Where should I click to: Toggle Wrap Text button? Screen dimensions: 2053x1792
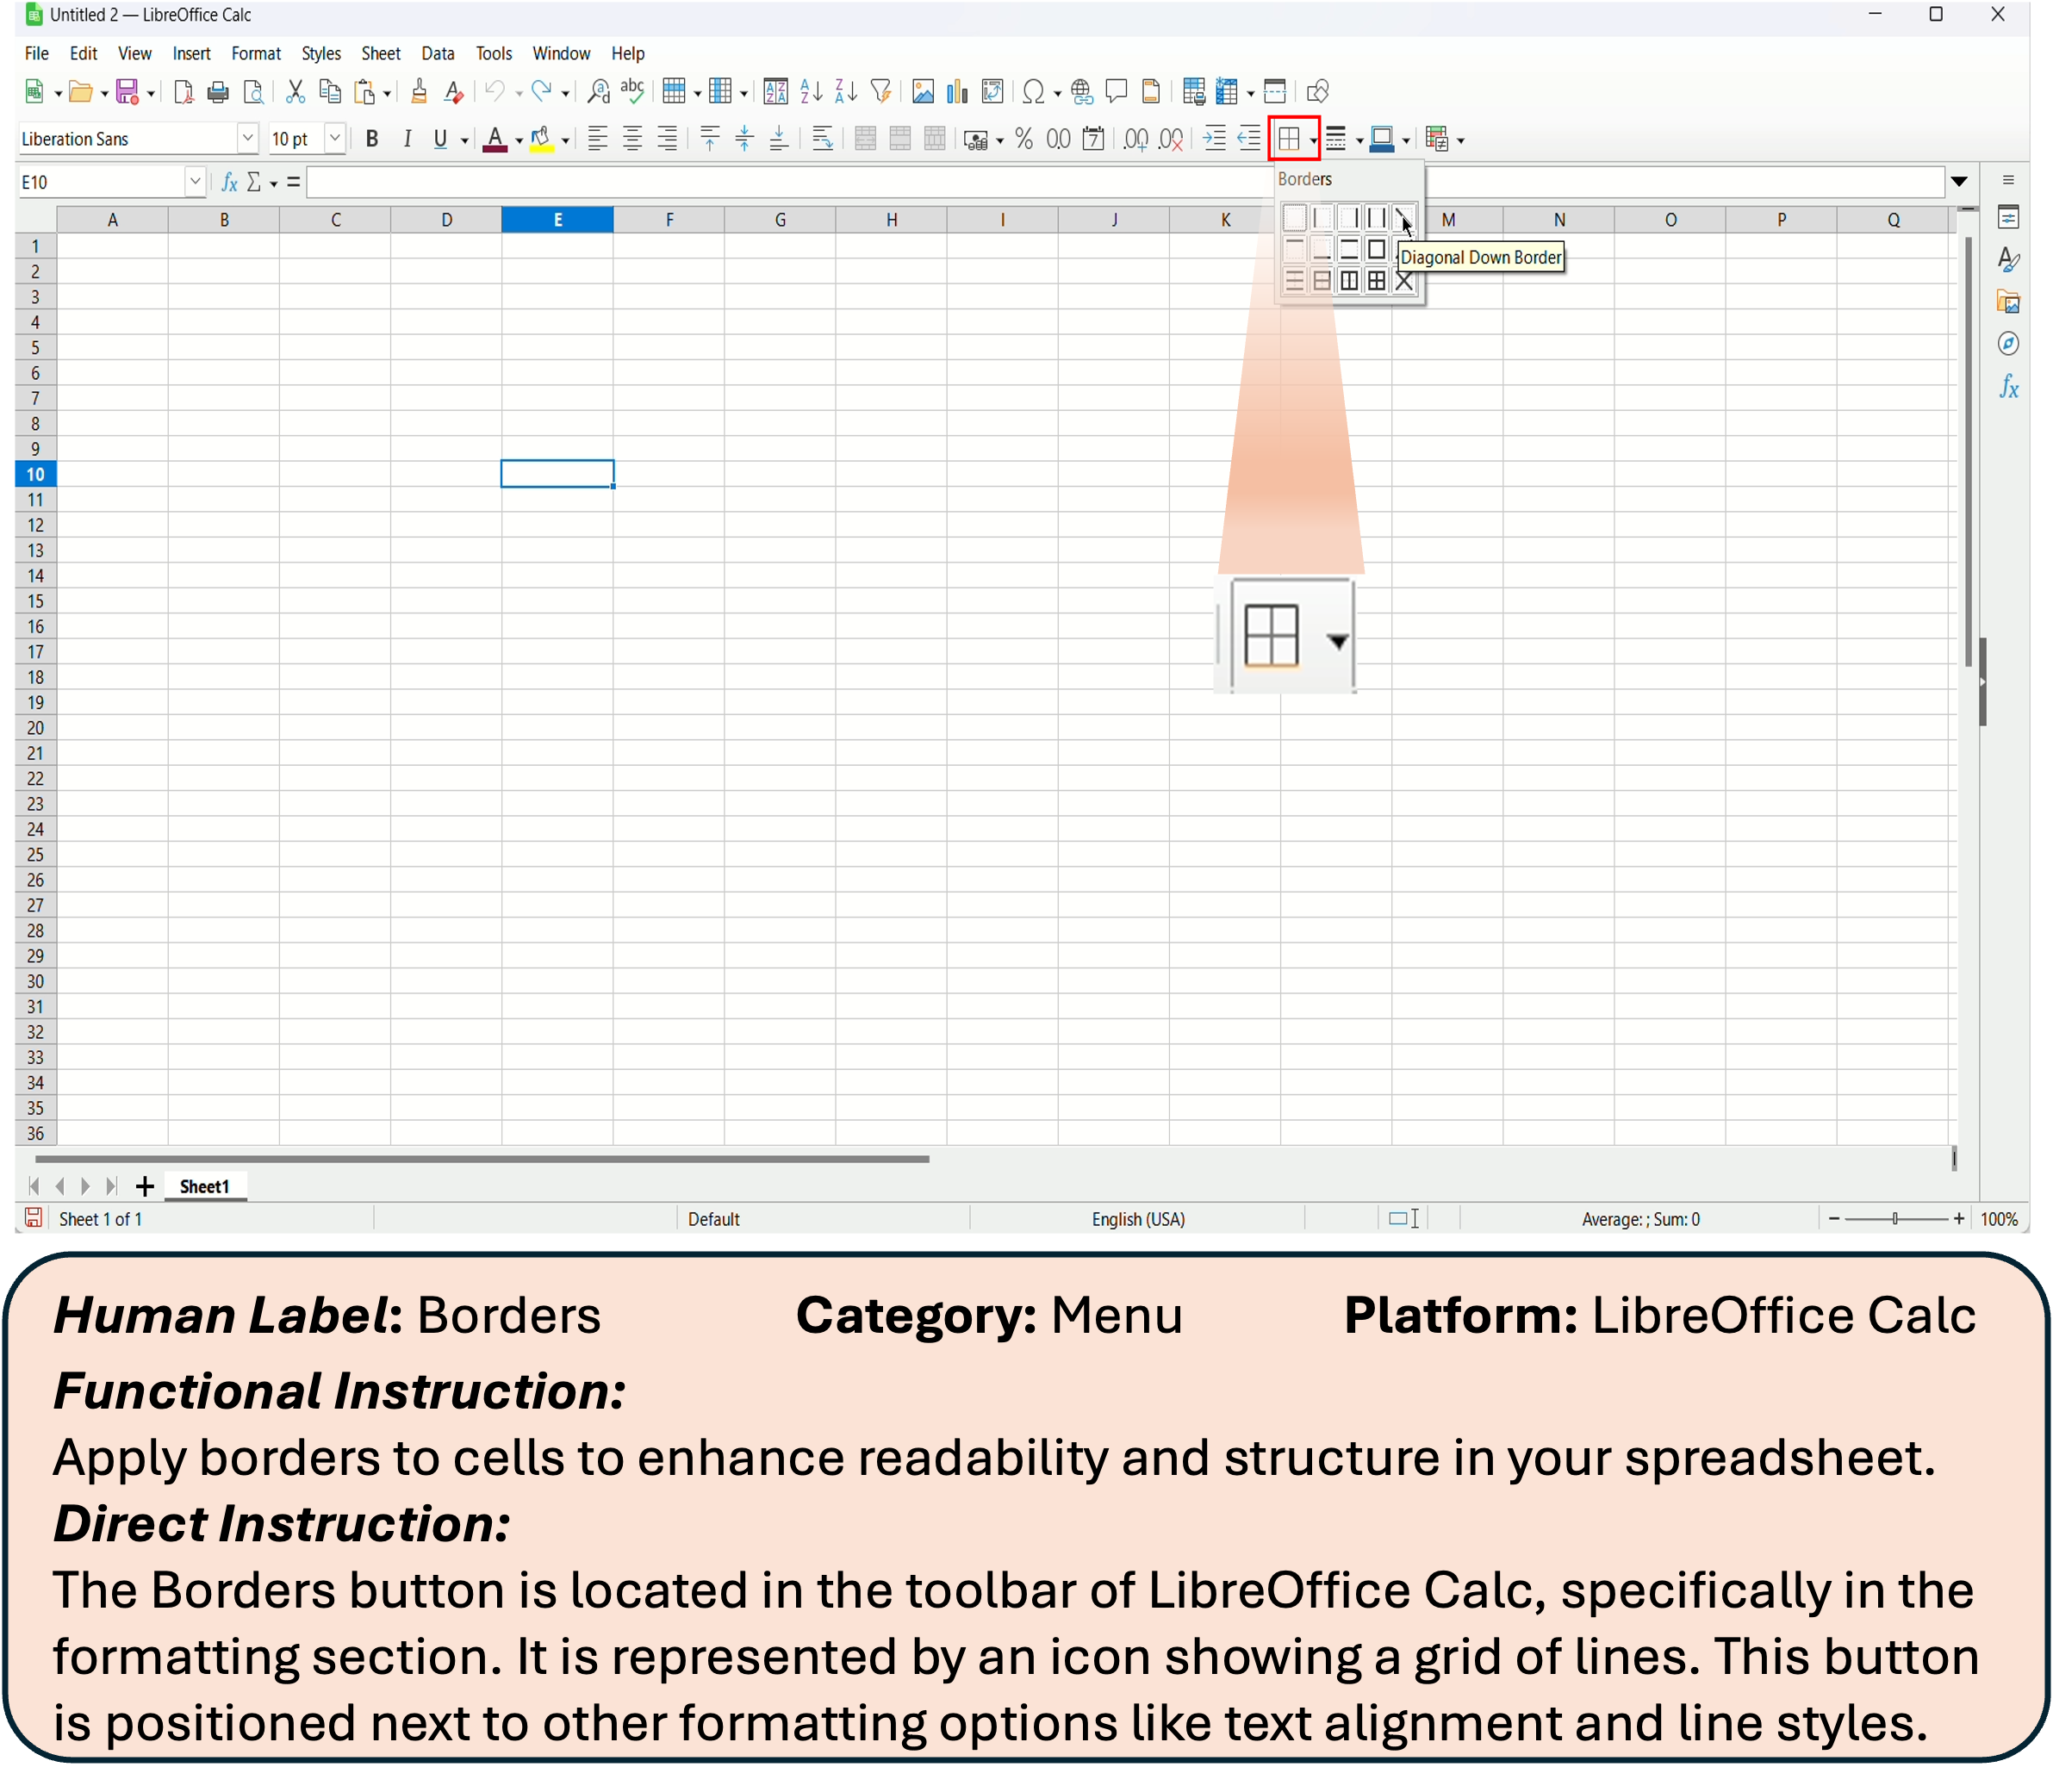pos(822,139)
